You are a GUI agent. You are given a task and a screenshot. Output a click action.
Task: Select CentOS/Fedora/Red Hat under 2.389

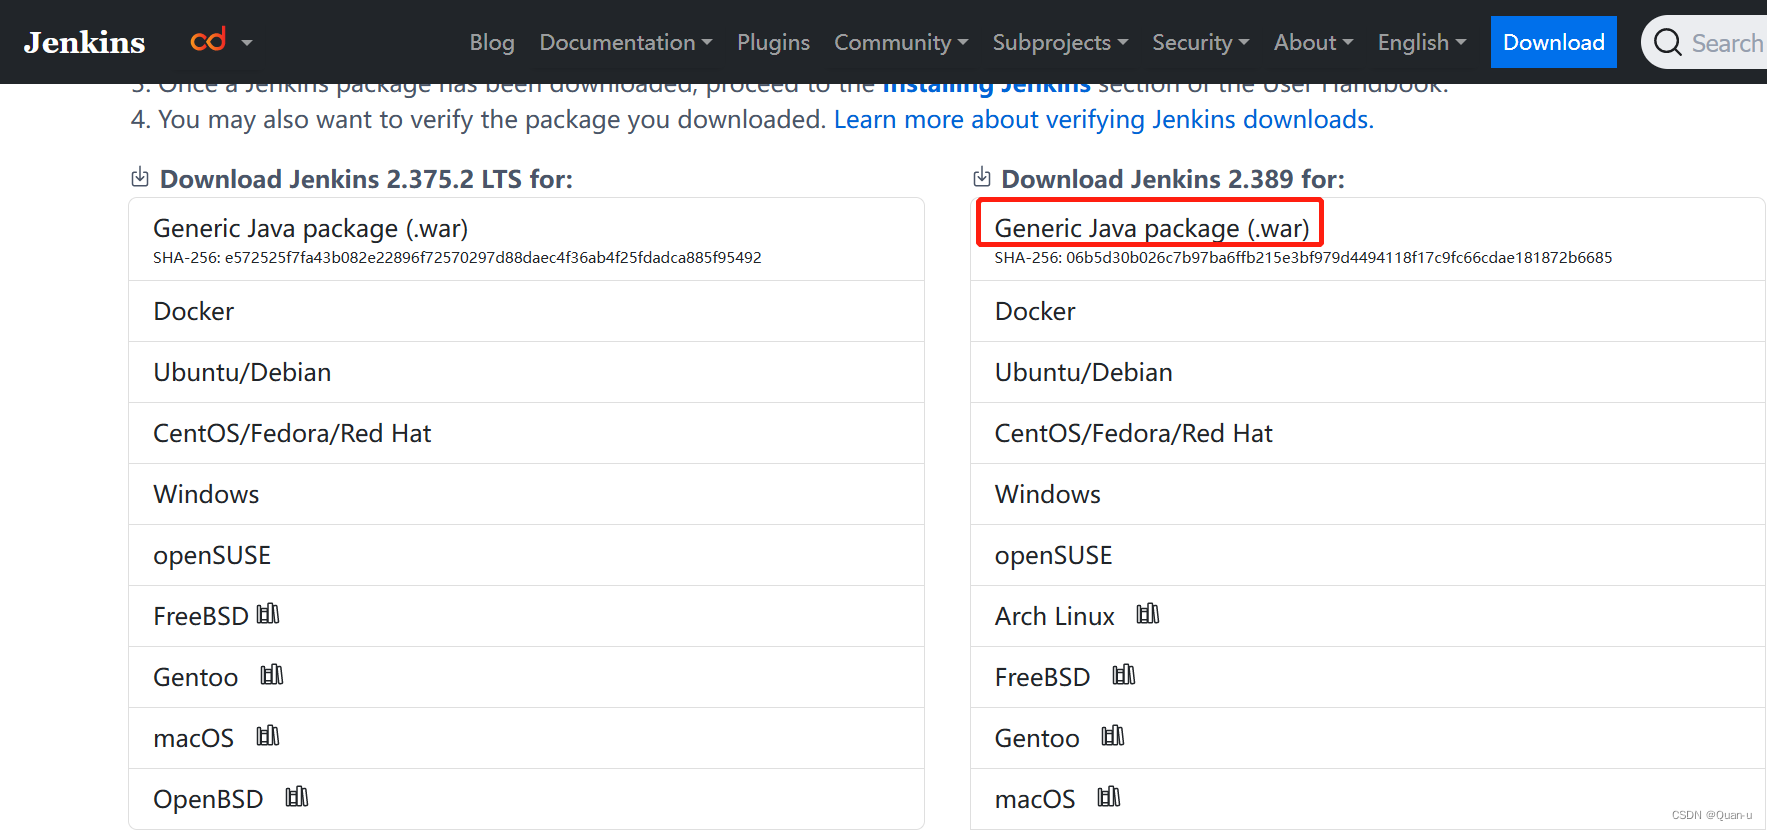click(1368, 433)
